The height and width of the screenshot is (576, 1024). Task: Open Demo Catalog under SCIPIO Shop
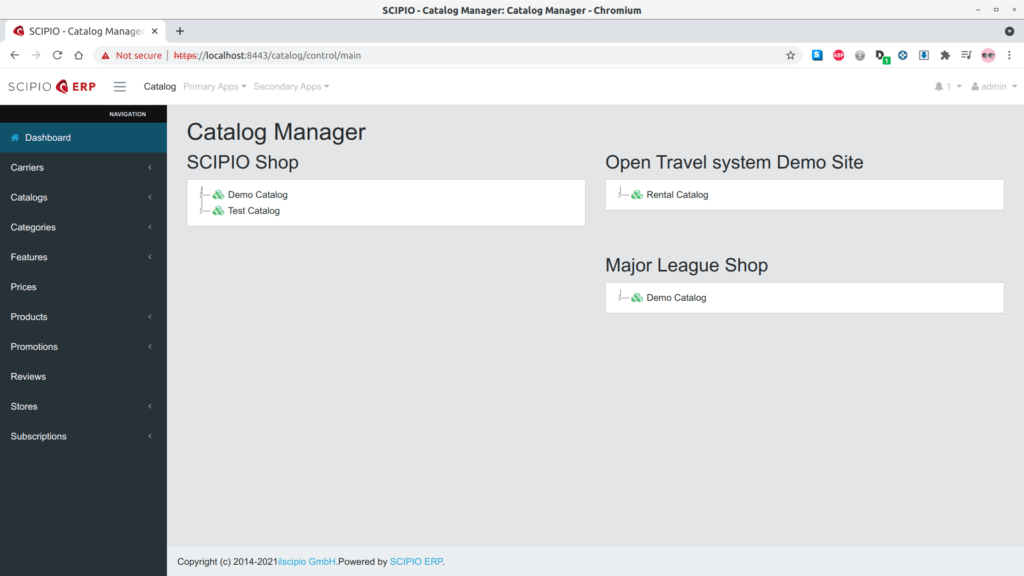coord(257,195)
